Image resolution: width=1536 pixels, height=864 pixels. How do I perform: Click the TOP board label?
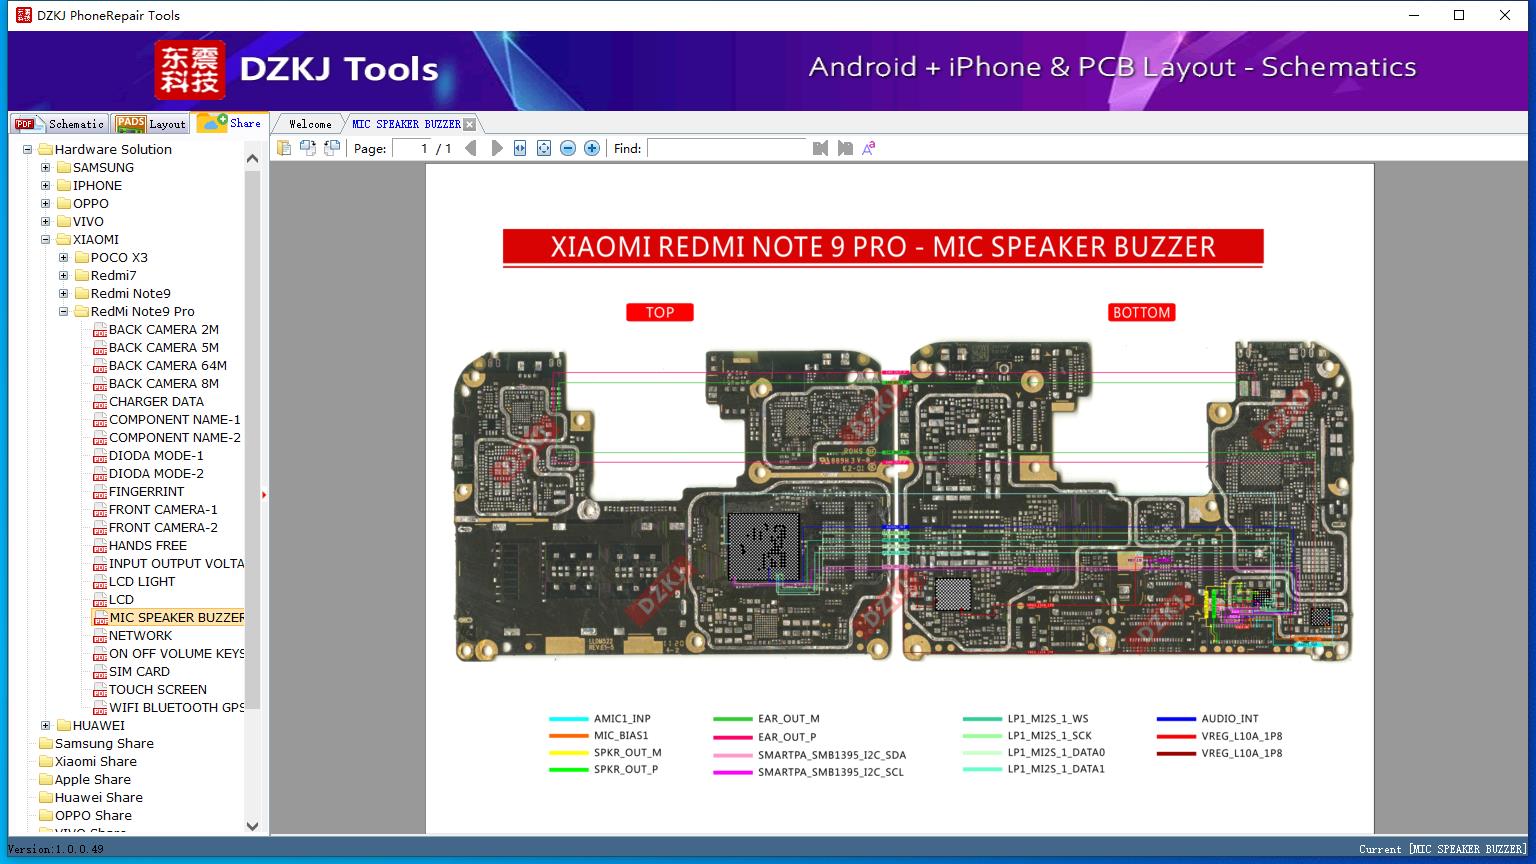pos(660,312)
